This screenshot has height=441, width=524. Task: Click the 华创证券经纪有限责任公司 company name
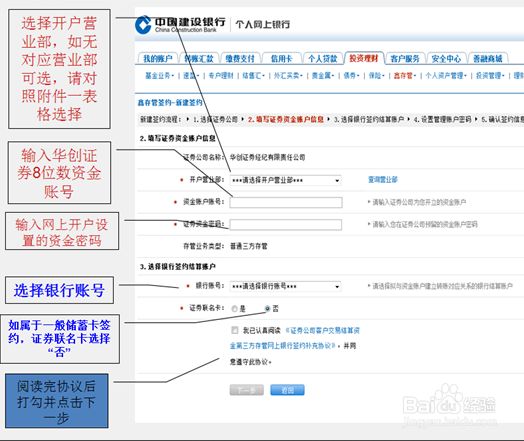267,157
